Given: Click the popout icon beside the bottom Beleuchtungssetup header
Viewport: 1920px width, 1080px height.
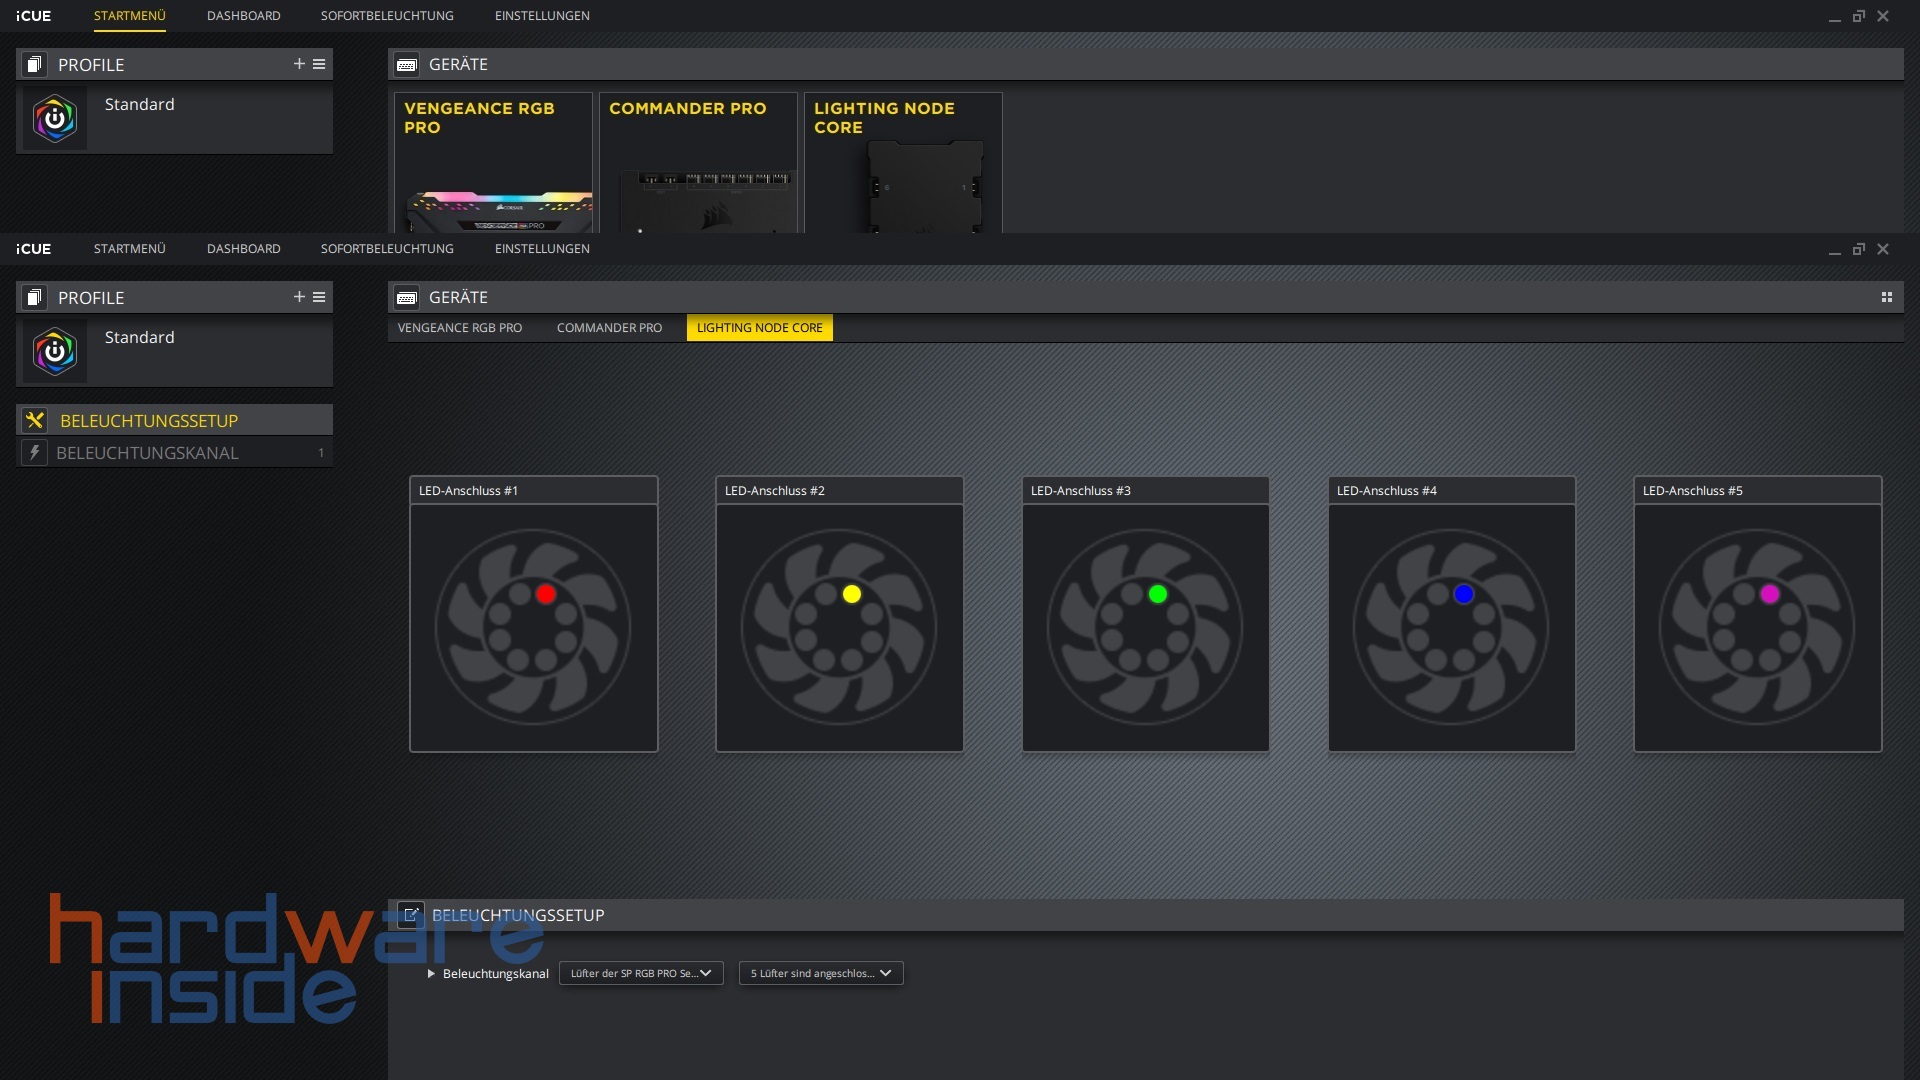Looking at the screenshot, I should click(410, 915).
